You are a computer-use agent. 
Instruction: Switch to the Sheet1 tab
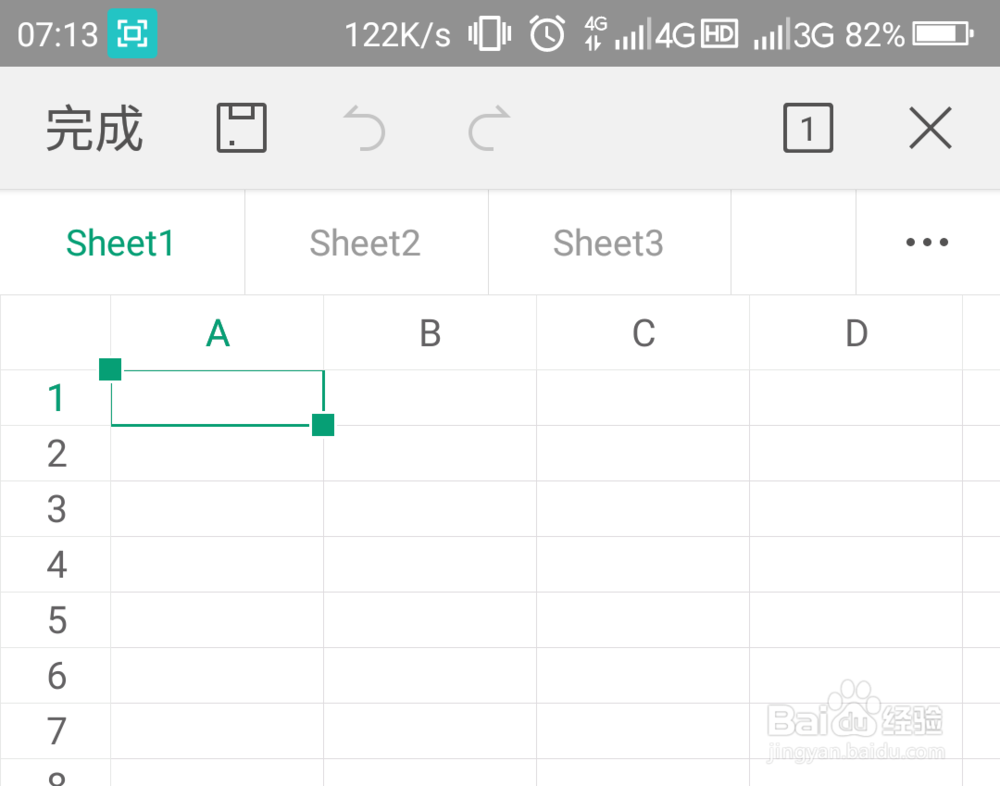pyautogui.click(x=121, y=243)
